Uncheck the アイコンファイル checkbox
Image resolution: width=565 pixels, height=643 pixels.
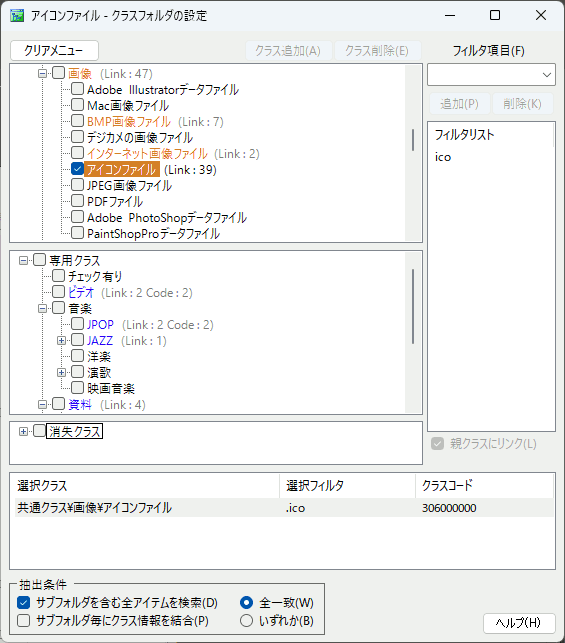click(x=77, y=169)
